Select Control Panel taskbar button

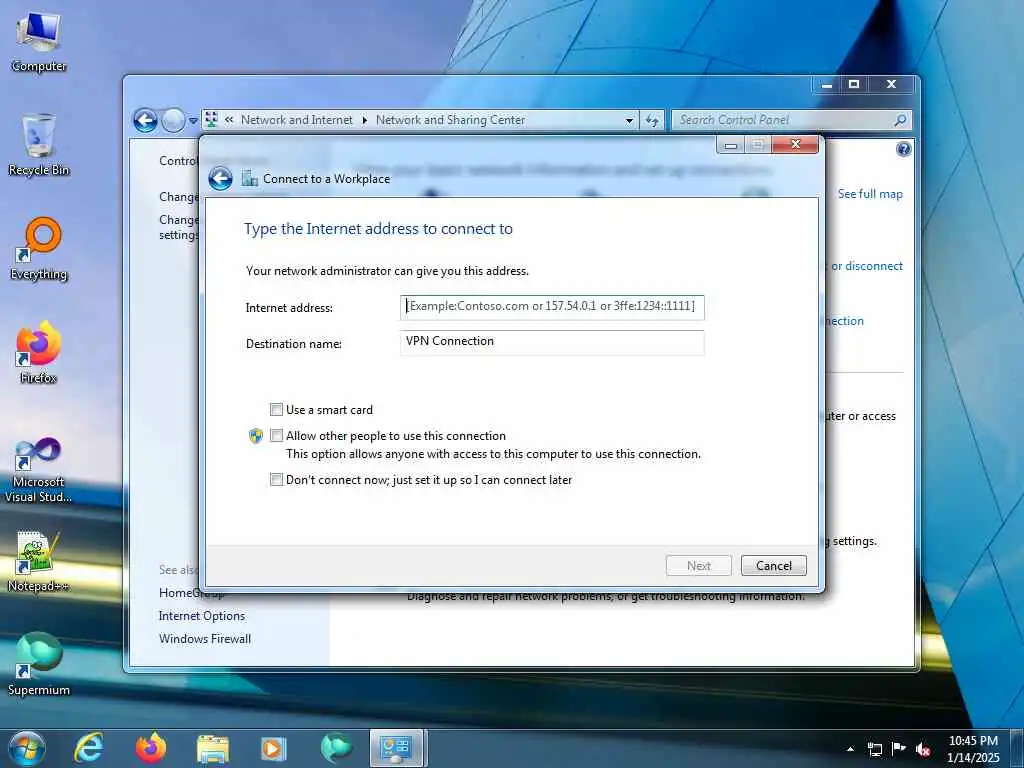pyautogui.click(x=398, y=748)
